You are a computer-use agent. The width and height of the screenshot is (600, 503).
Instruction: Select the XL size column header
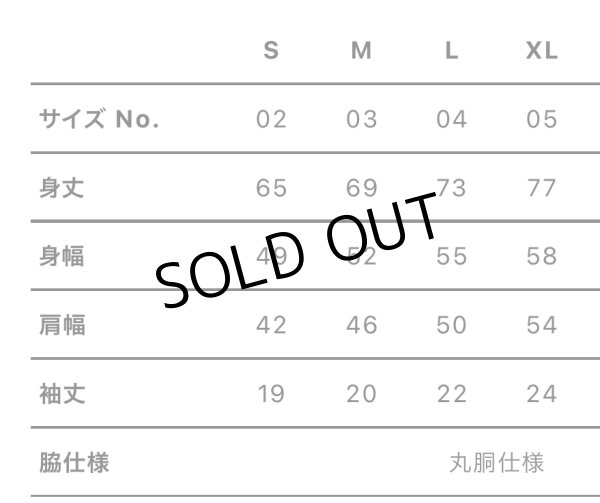(x=541, y=50)
